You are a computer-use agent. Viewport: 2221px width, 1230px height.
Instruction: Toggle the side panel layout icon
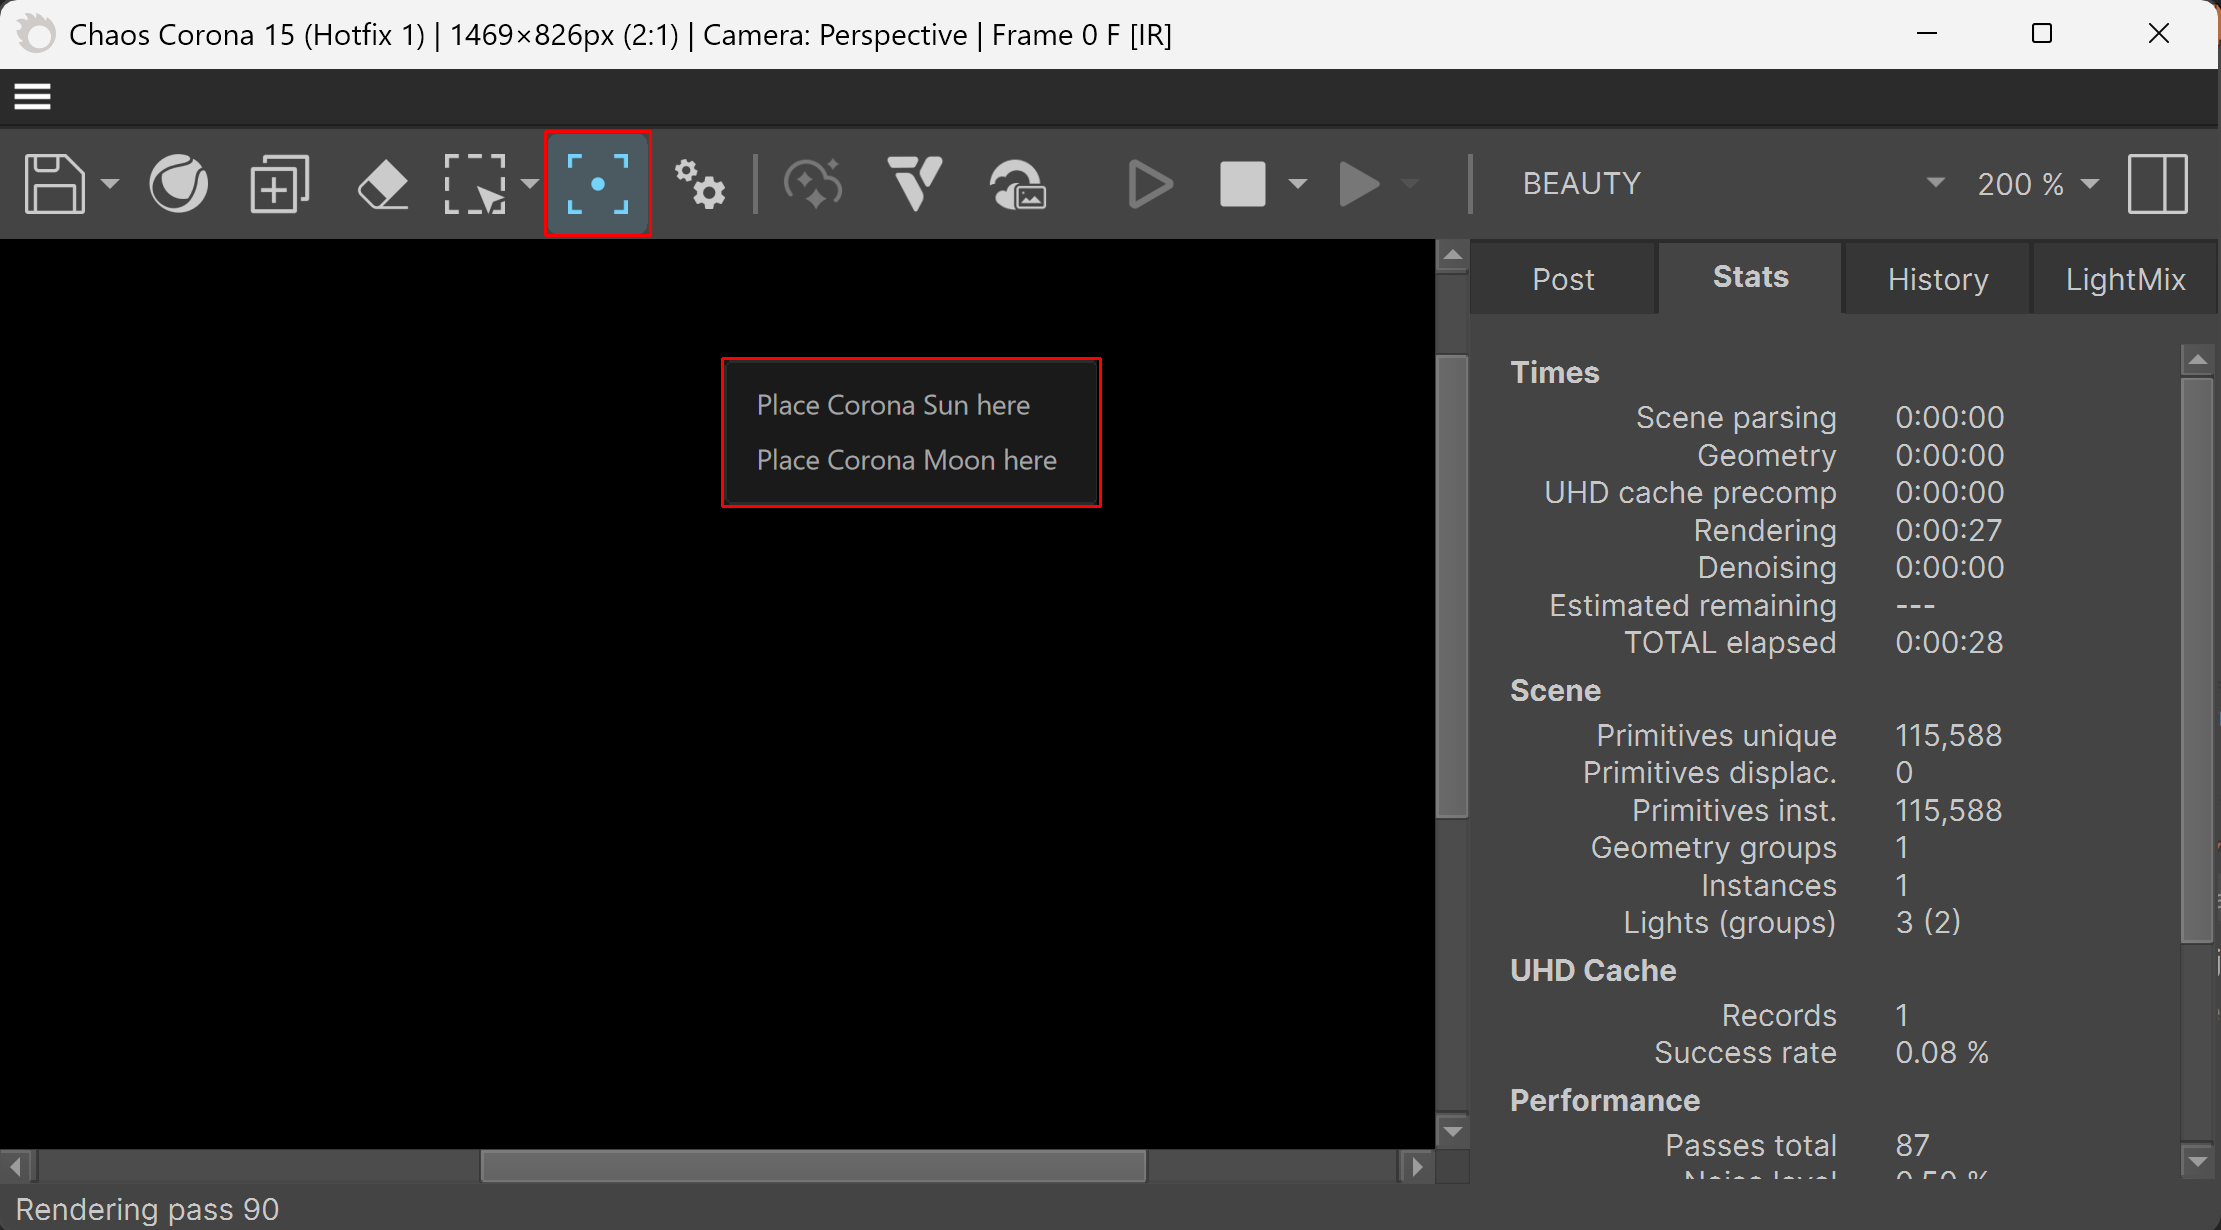pos(2158,184)
